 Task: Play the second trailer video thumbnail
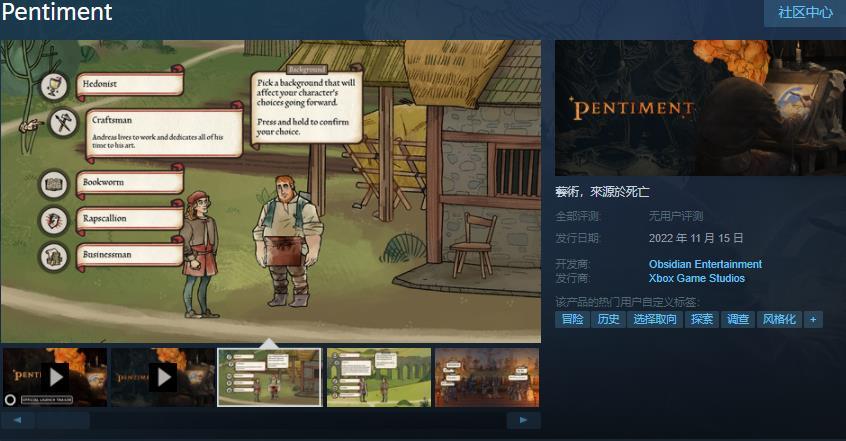click(x=163, y=377)
